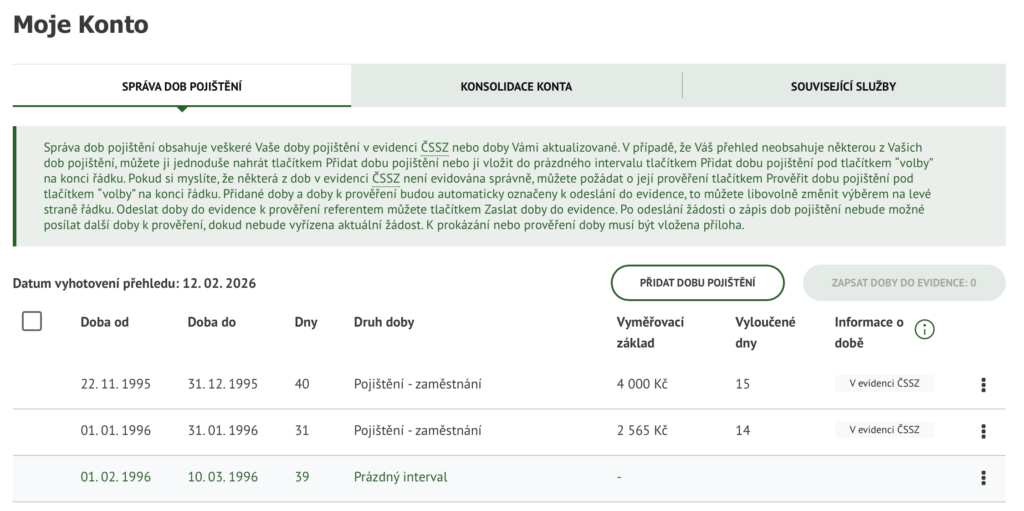Switch to the Správa dob pojištění tab

(181, 86)
